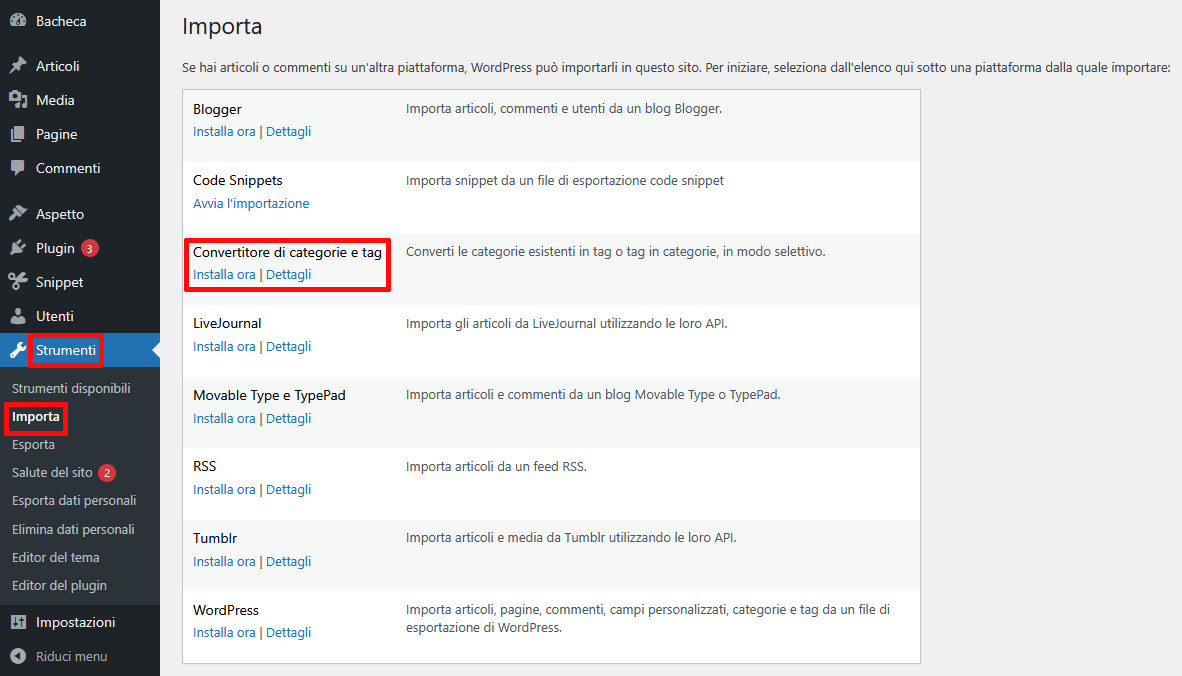
Task: View Dettagli for WordPress importer
Action: pyautogui.click(x=289, y=632)
